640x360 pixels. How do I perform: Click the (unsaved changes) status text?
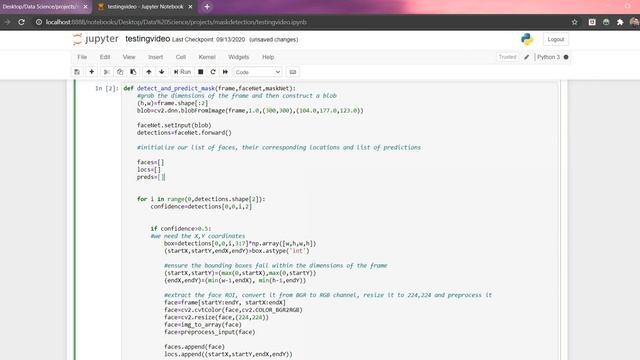(273, 40)
